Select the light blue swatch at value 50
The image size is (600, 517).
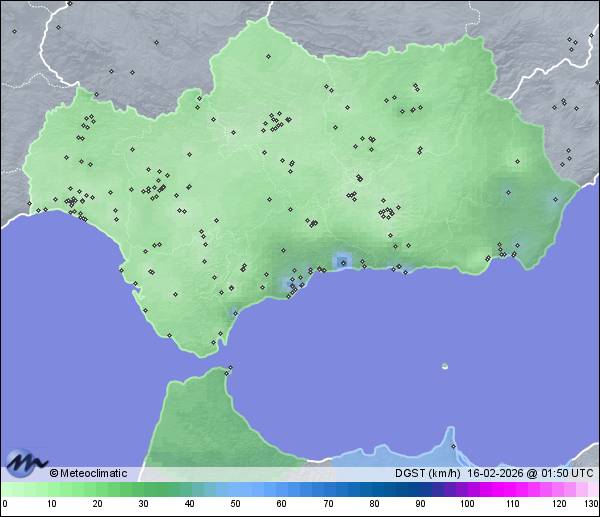click(235, 490)
